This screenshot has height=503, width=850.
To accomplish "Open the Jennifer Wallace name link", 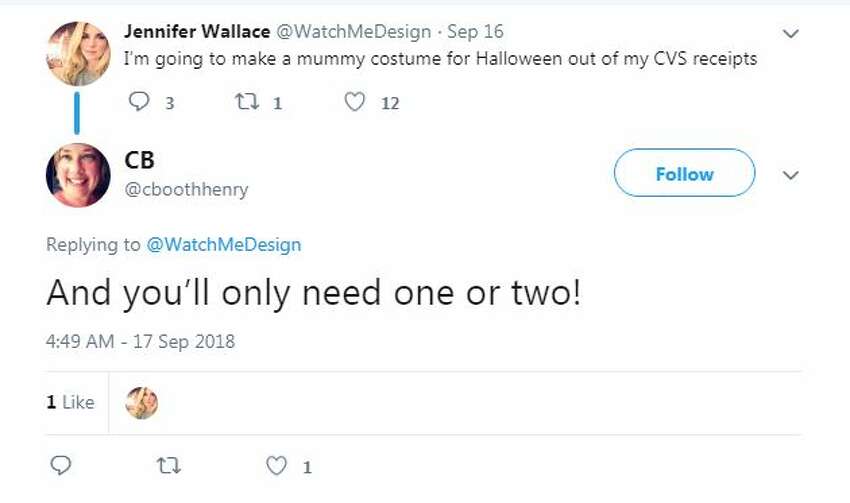I will tap(197, 31).
